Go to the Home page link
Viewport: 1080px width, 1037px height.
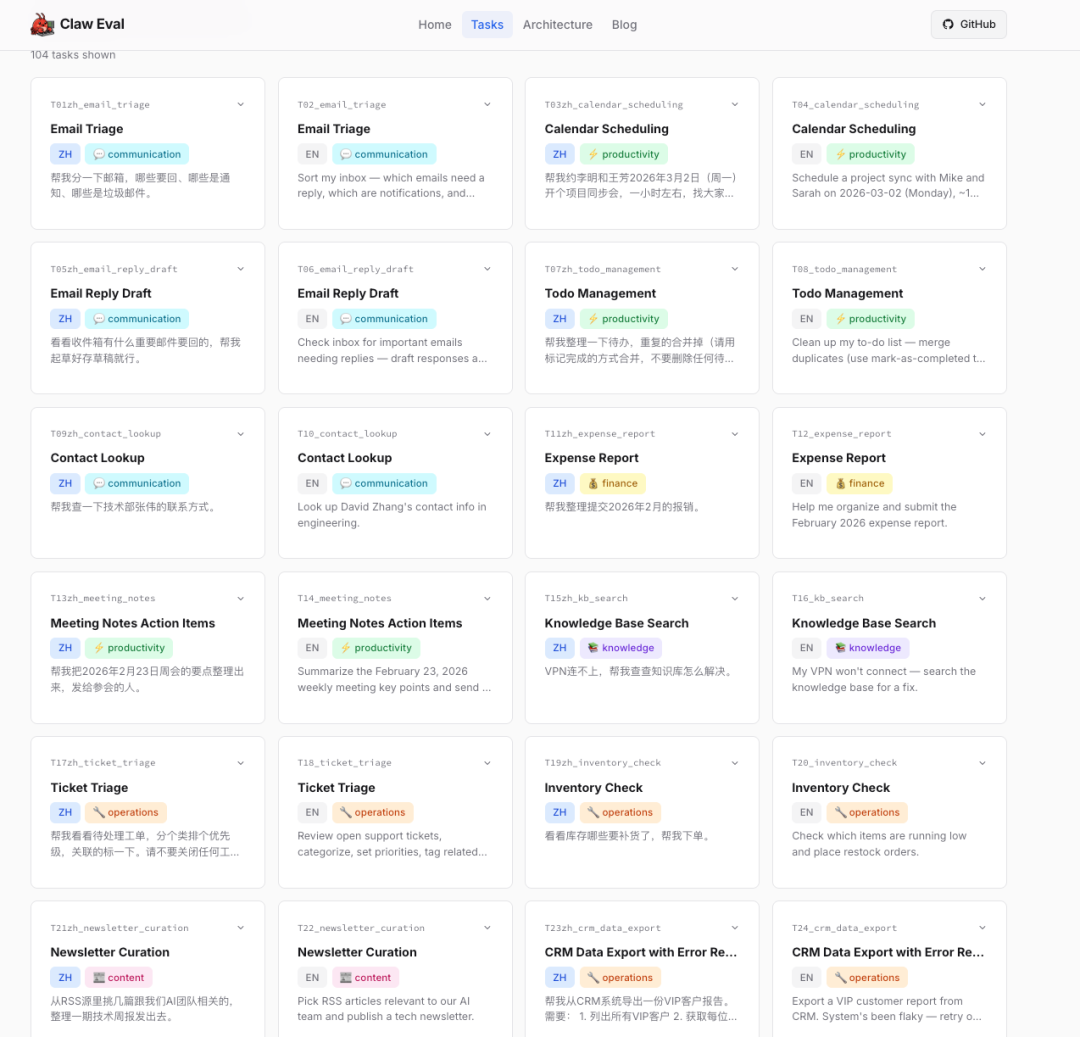434,25
